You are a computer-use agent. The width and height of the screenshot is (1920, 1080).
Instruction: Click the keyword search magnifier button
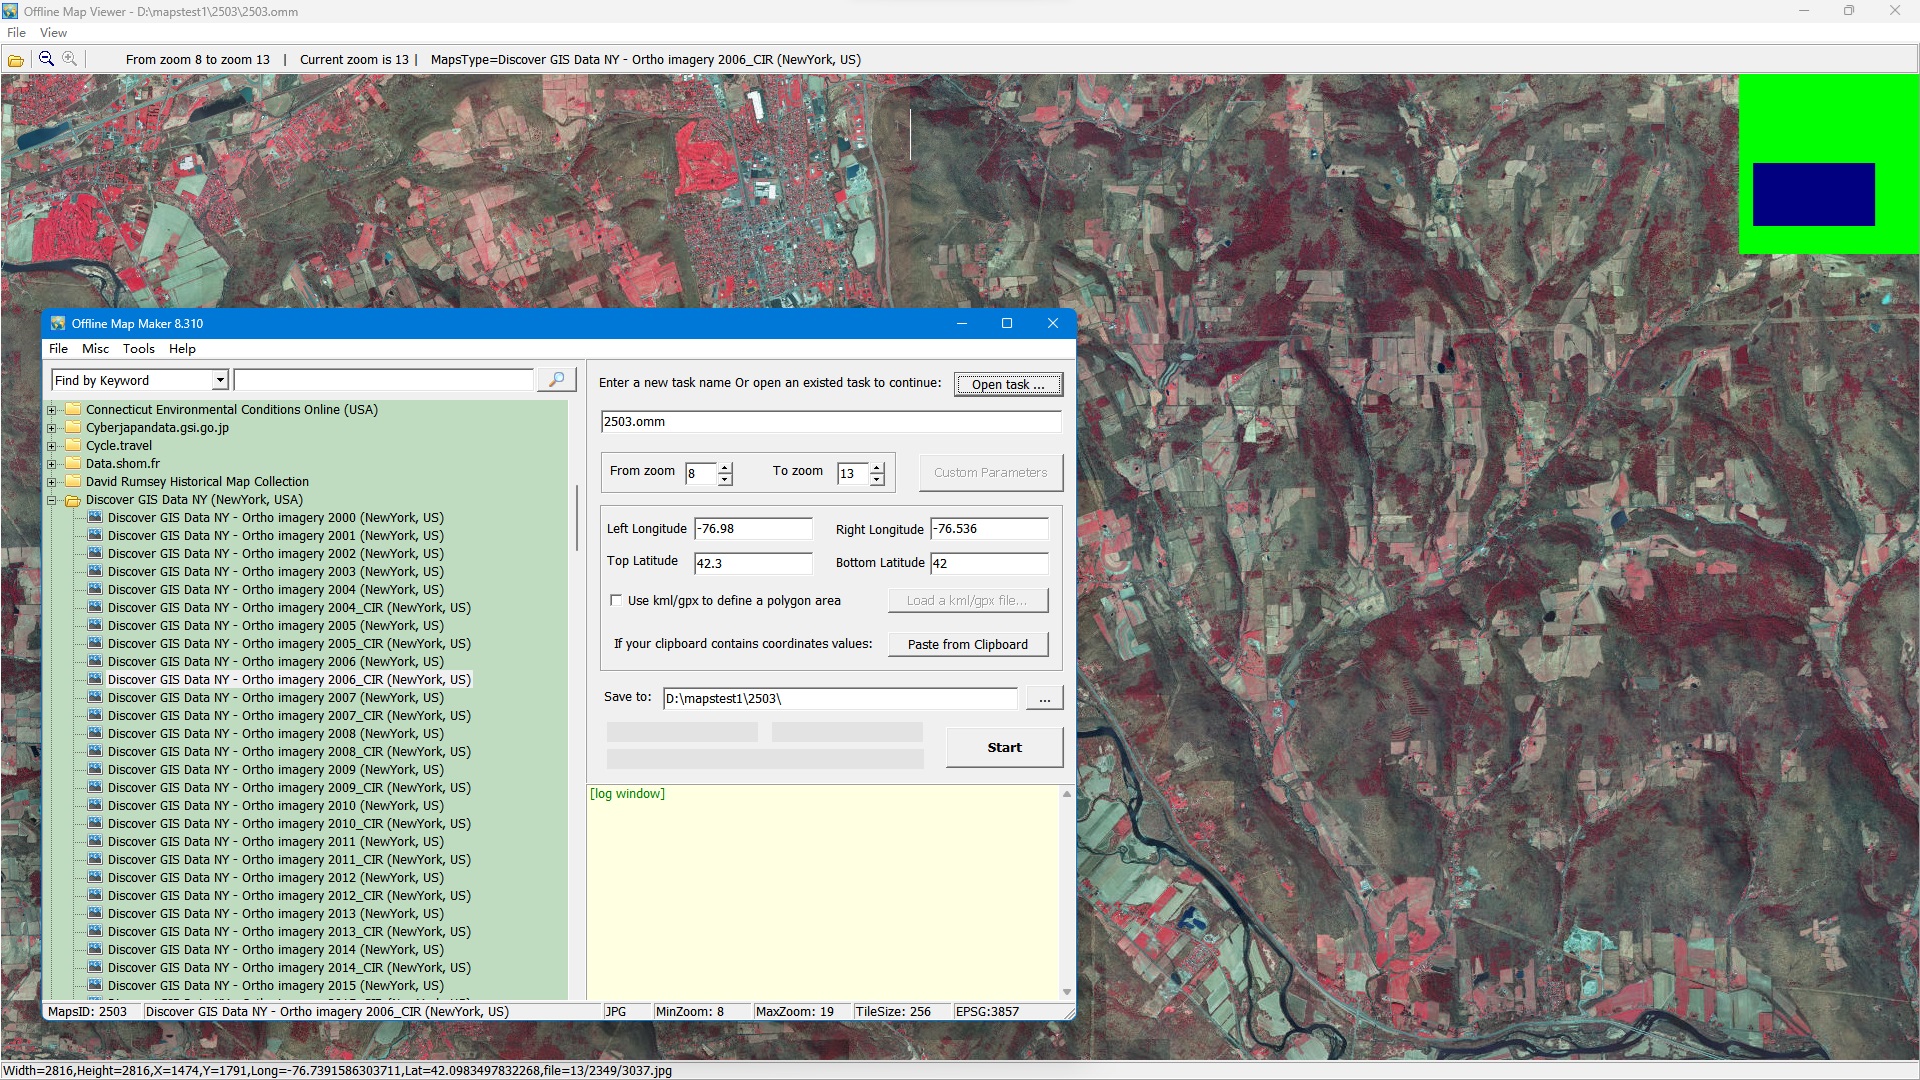click(x=556, y=380)
